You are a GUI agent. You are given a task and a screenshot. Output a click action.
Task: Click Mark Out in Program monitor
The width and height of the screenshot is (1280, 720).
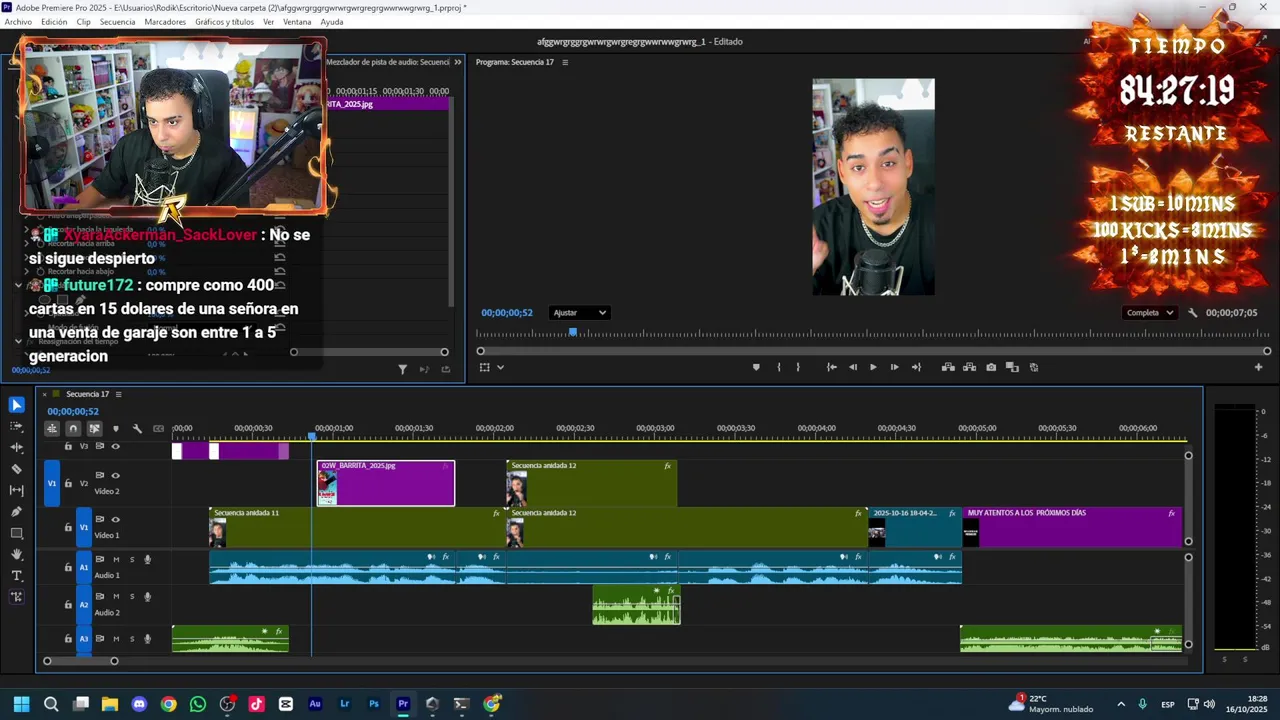pyautogui.click(x=798, y=367)
